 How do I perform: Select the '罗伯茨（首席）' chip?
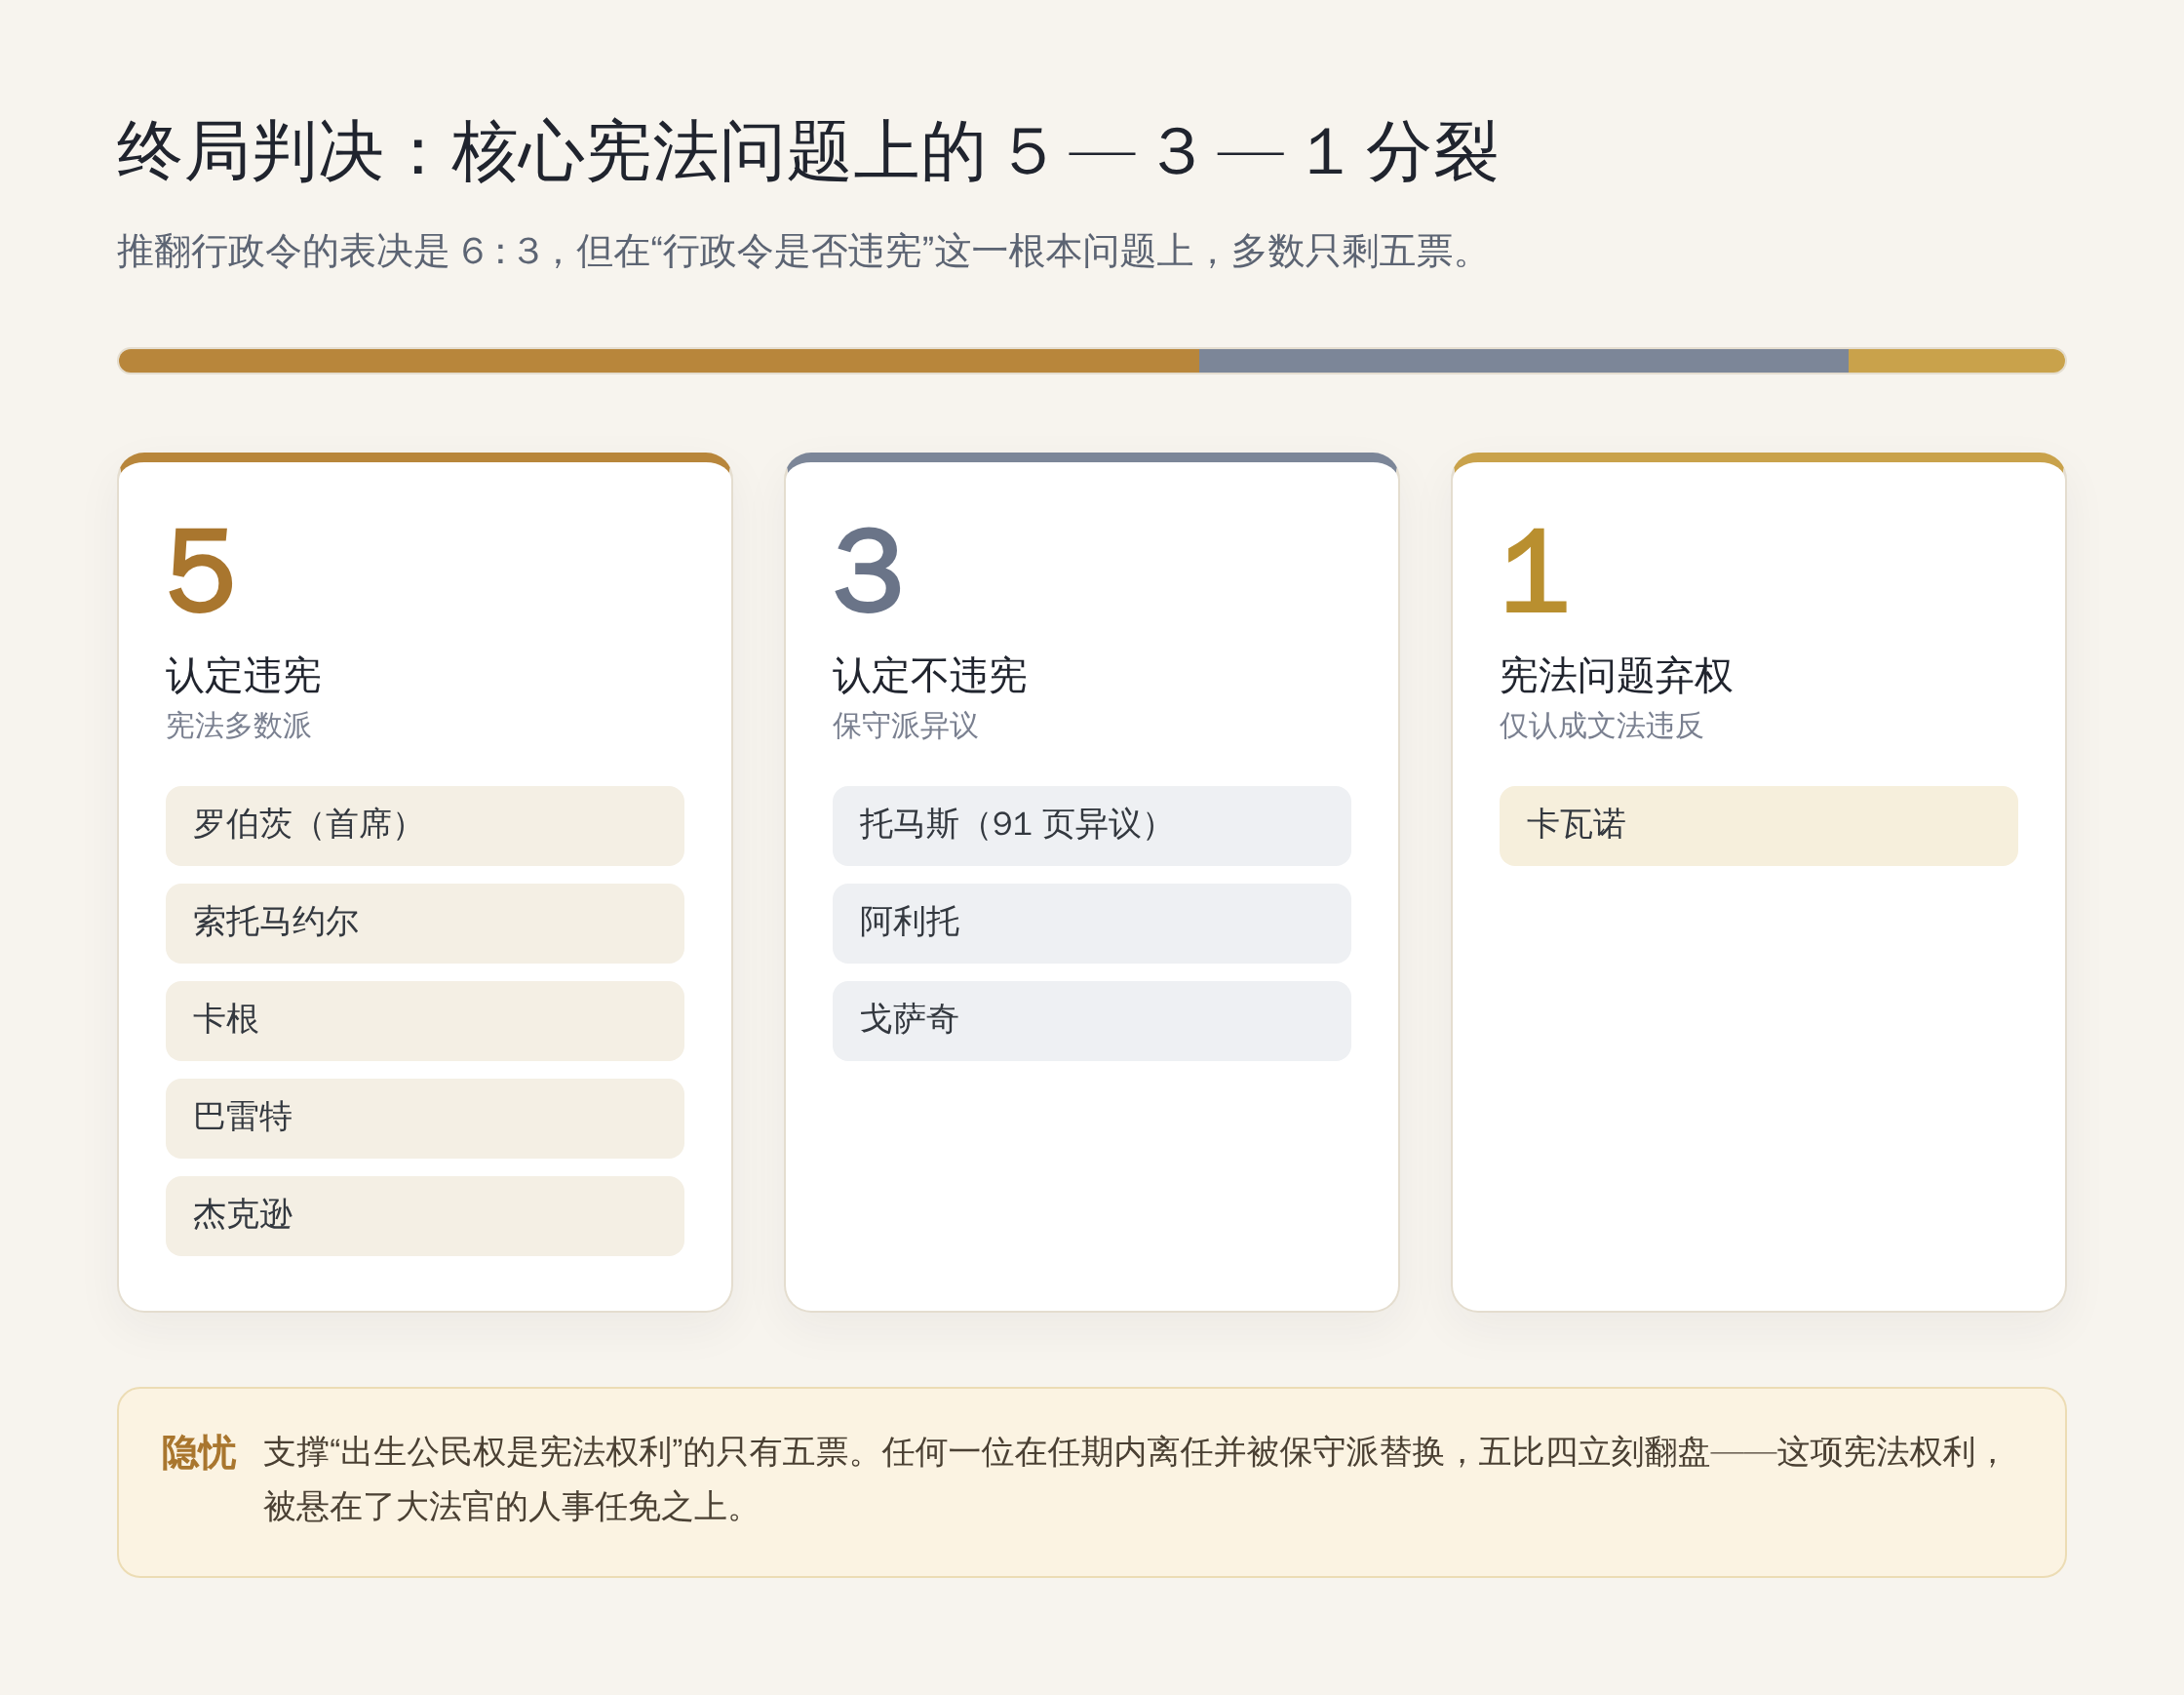(x=425, y=826)
